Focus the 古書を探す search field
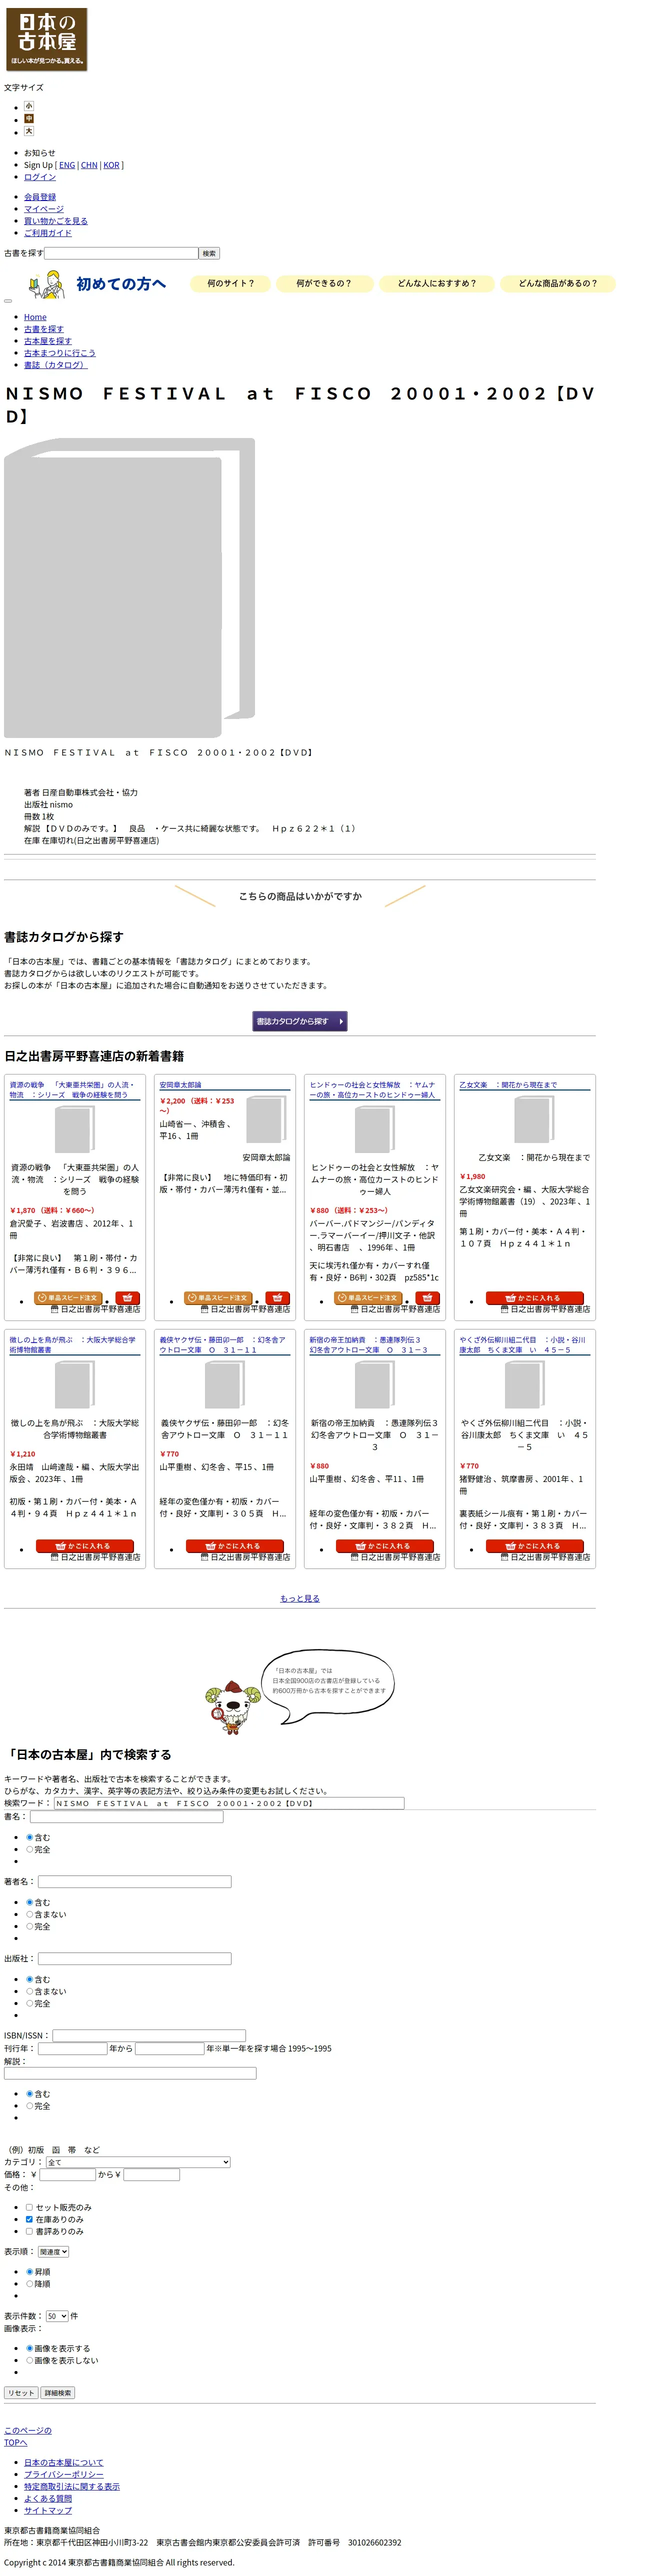This screenshot has height=2576, width=670. pyautogui.click(x=121, y=253)
